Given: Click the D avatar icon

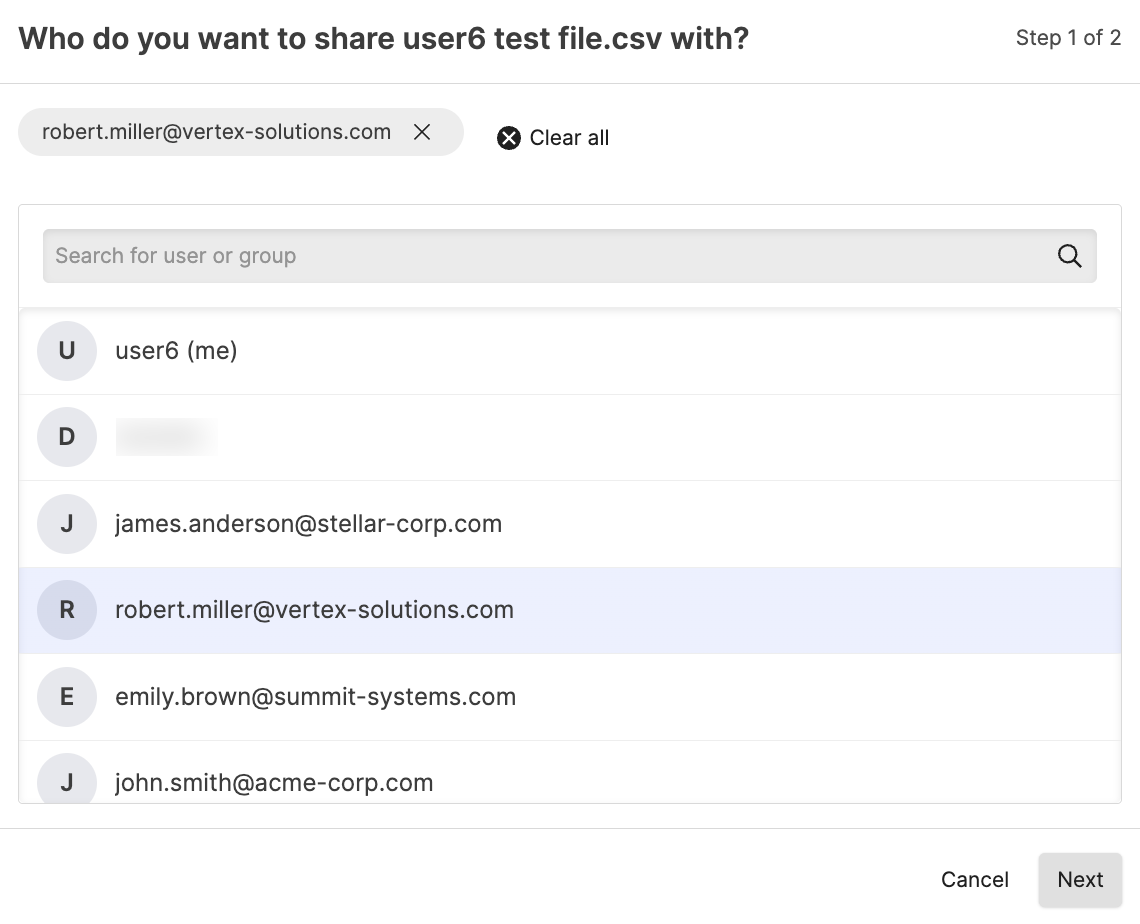Looking at the screenshot, I should (x=67, y=437).
